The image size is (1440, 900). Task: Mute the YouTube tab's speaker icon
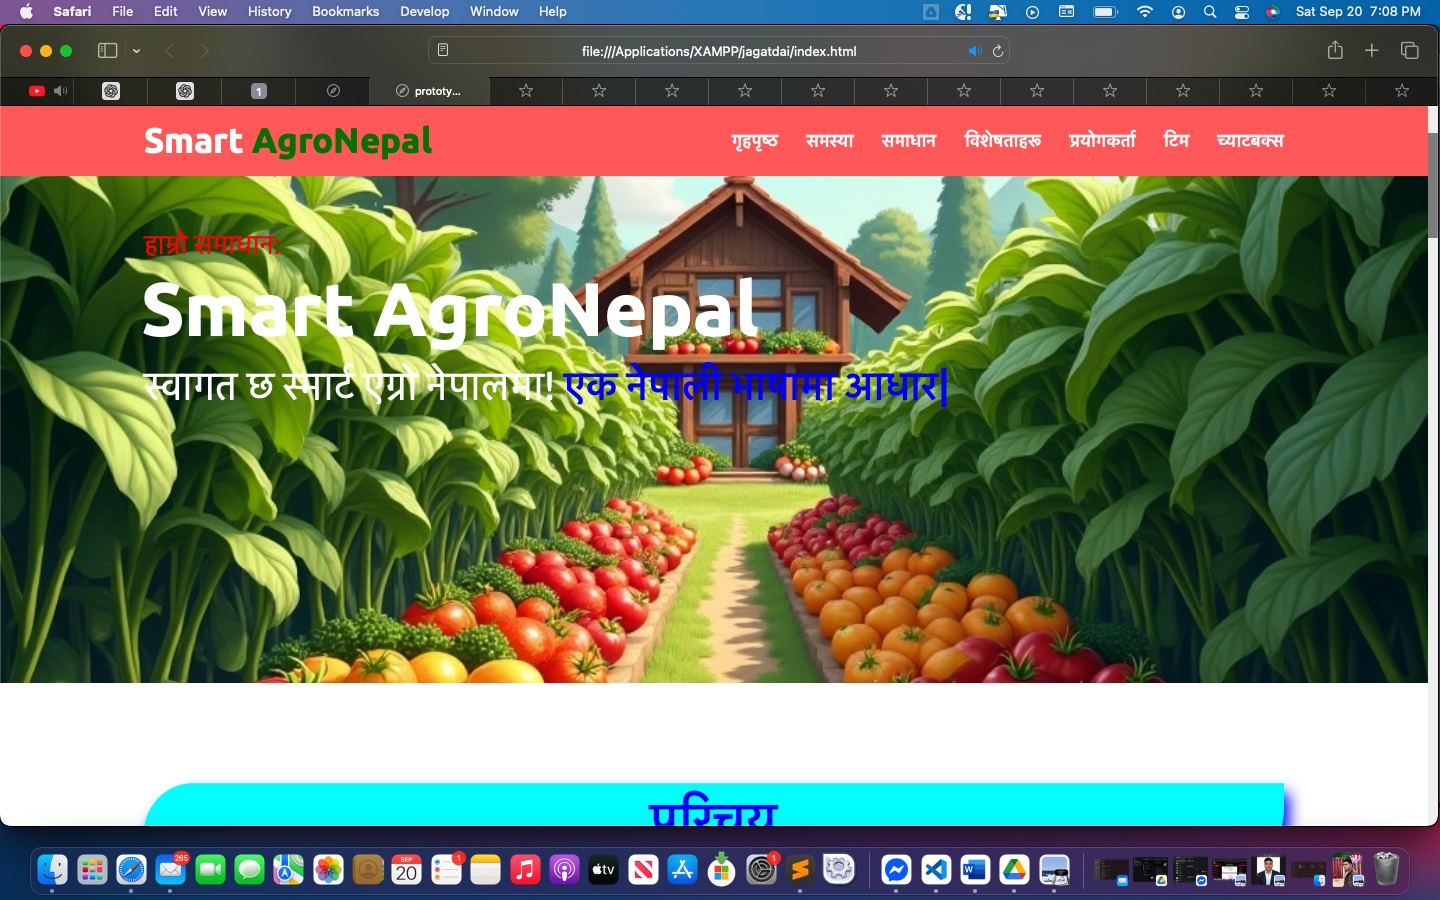[61, 91]
